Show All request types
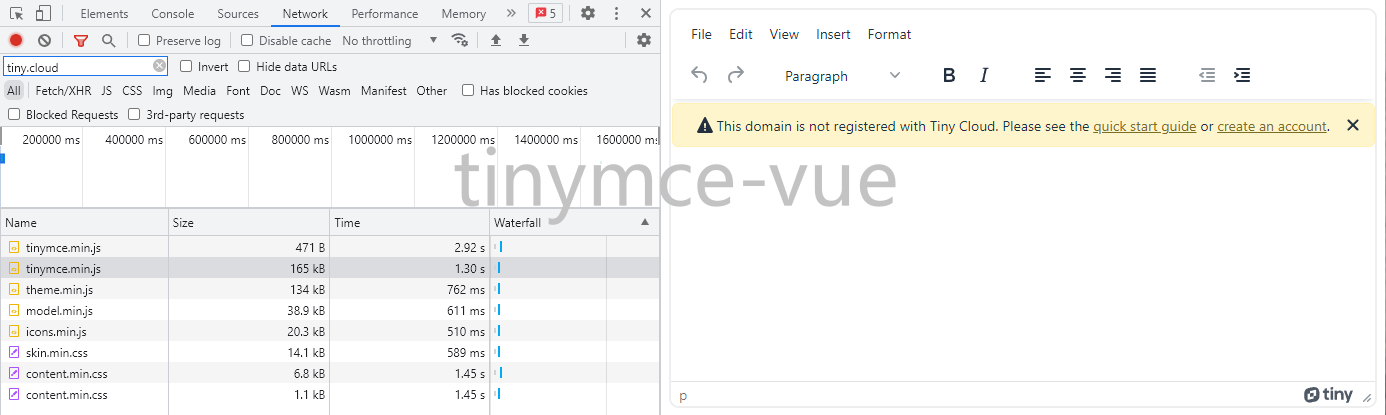 (x=13, y=91)
